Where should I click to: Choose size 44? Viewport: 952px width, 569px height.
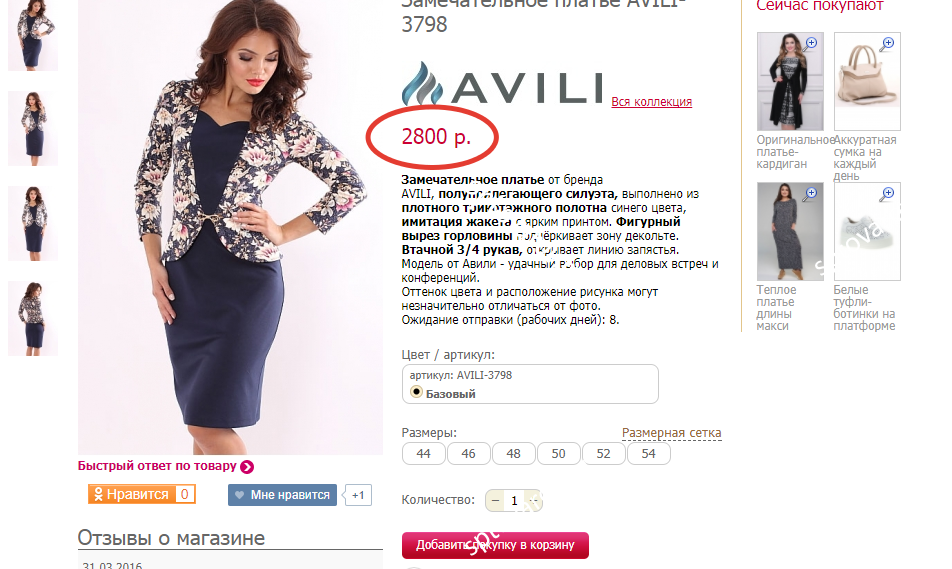(423, 454)
